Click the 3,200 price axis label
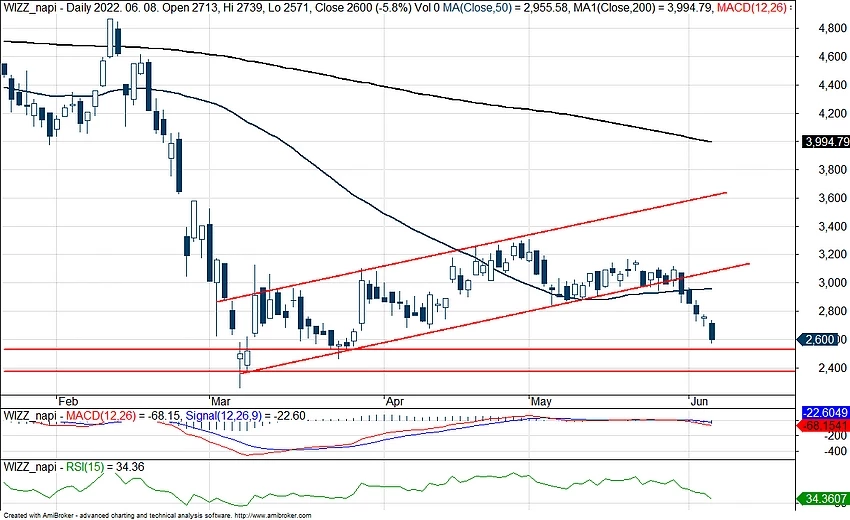The height and width of the screenshot is (520, 850). tap(832, 254)
